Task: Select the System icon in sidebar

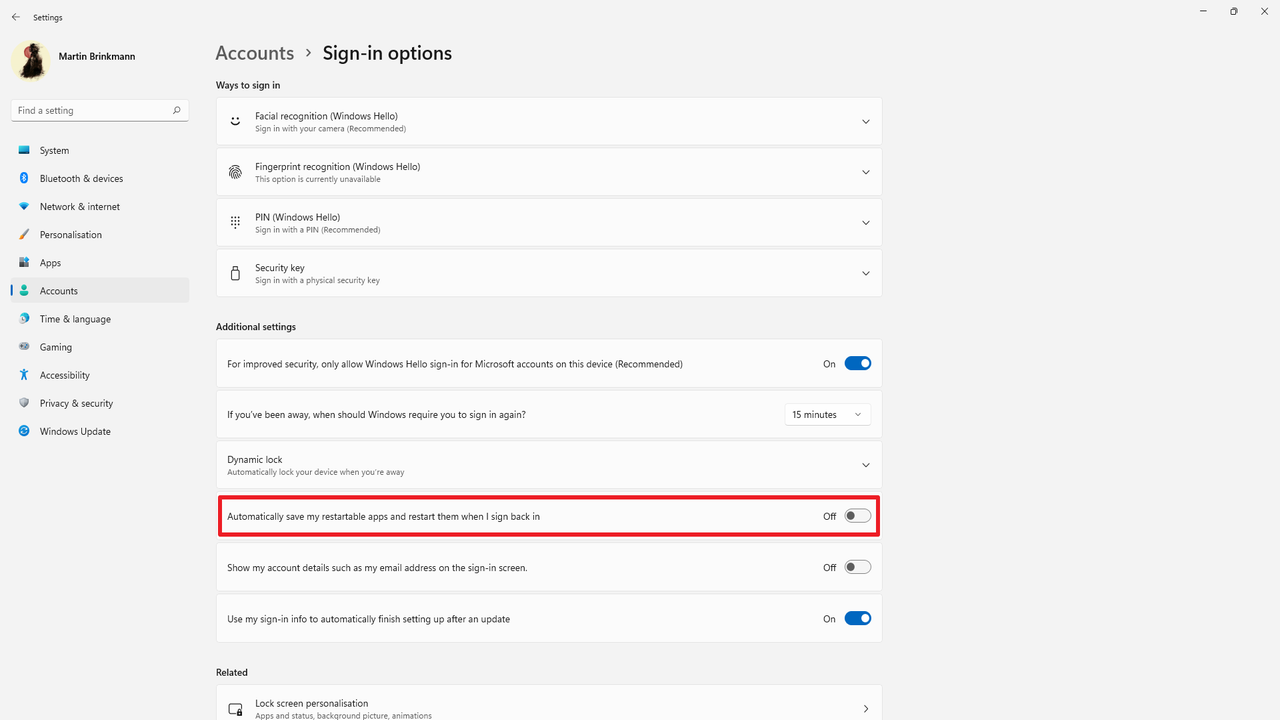Action: (23, 150)
